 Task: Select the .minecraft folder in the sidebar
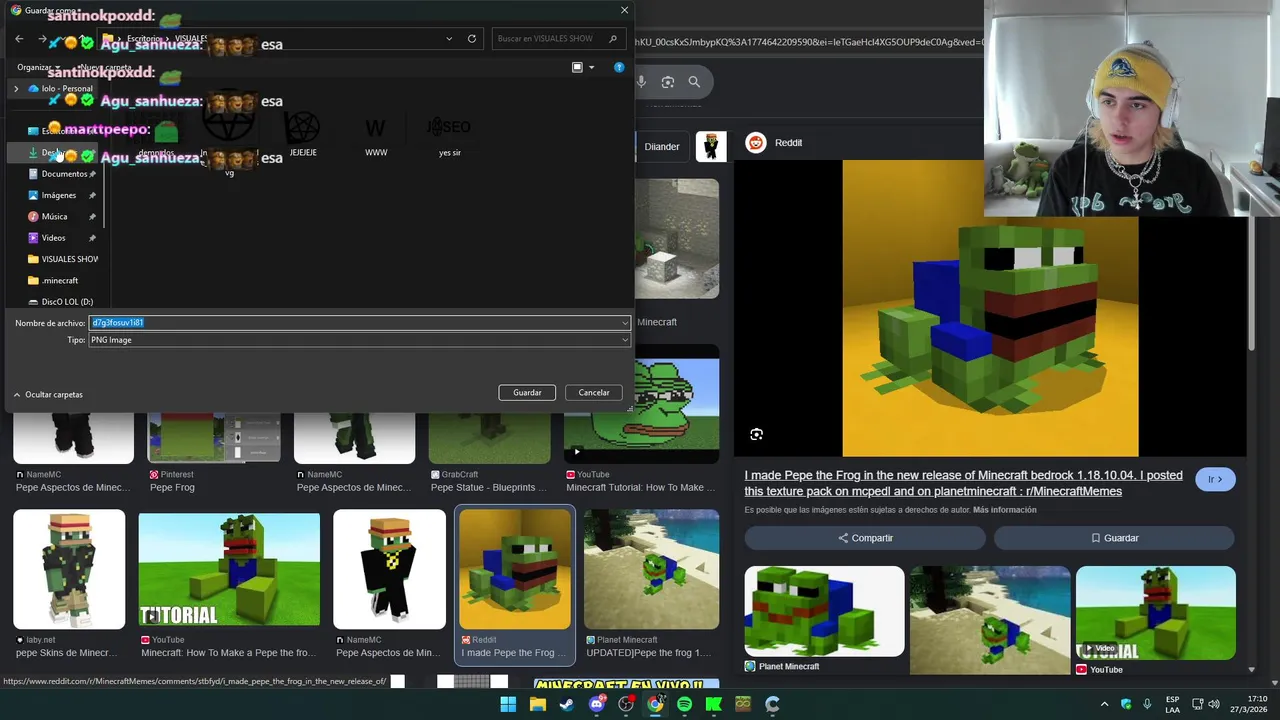(53, 280)
